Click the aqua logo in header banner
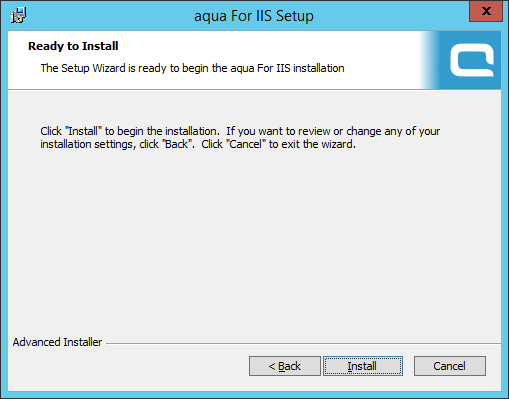This screenshot has height=399, width=509. [x=472, y=61]
